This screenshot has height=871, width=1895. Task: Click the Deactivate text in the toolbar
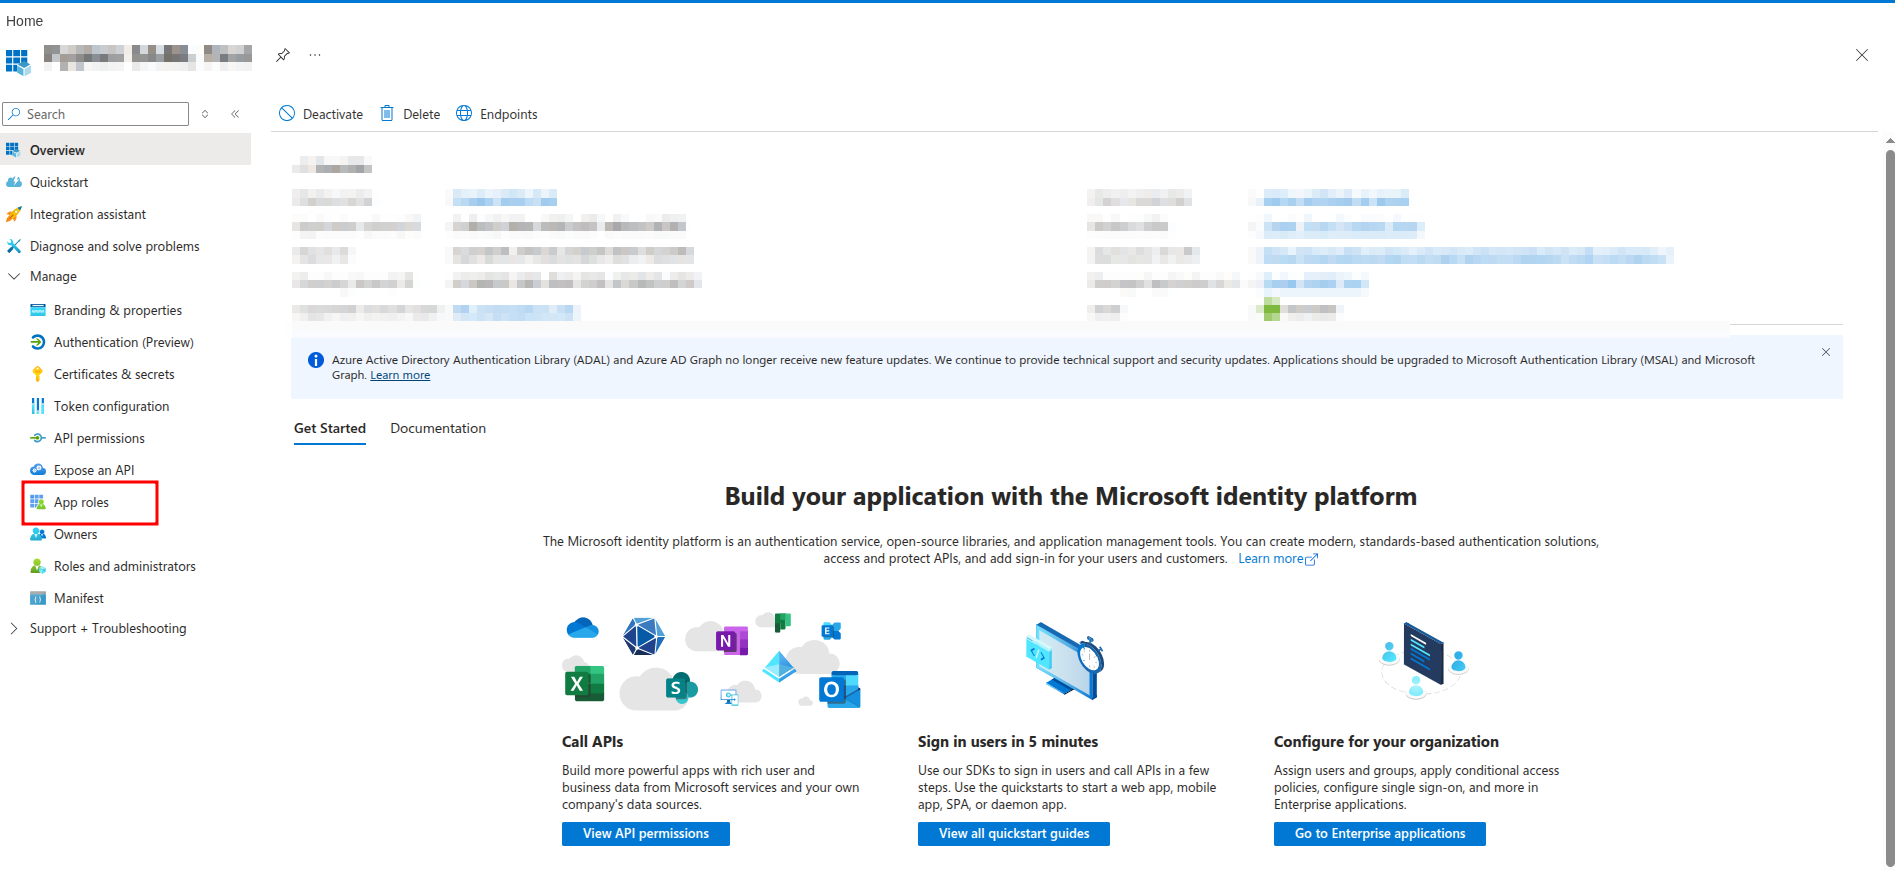(x=333, y=114)
